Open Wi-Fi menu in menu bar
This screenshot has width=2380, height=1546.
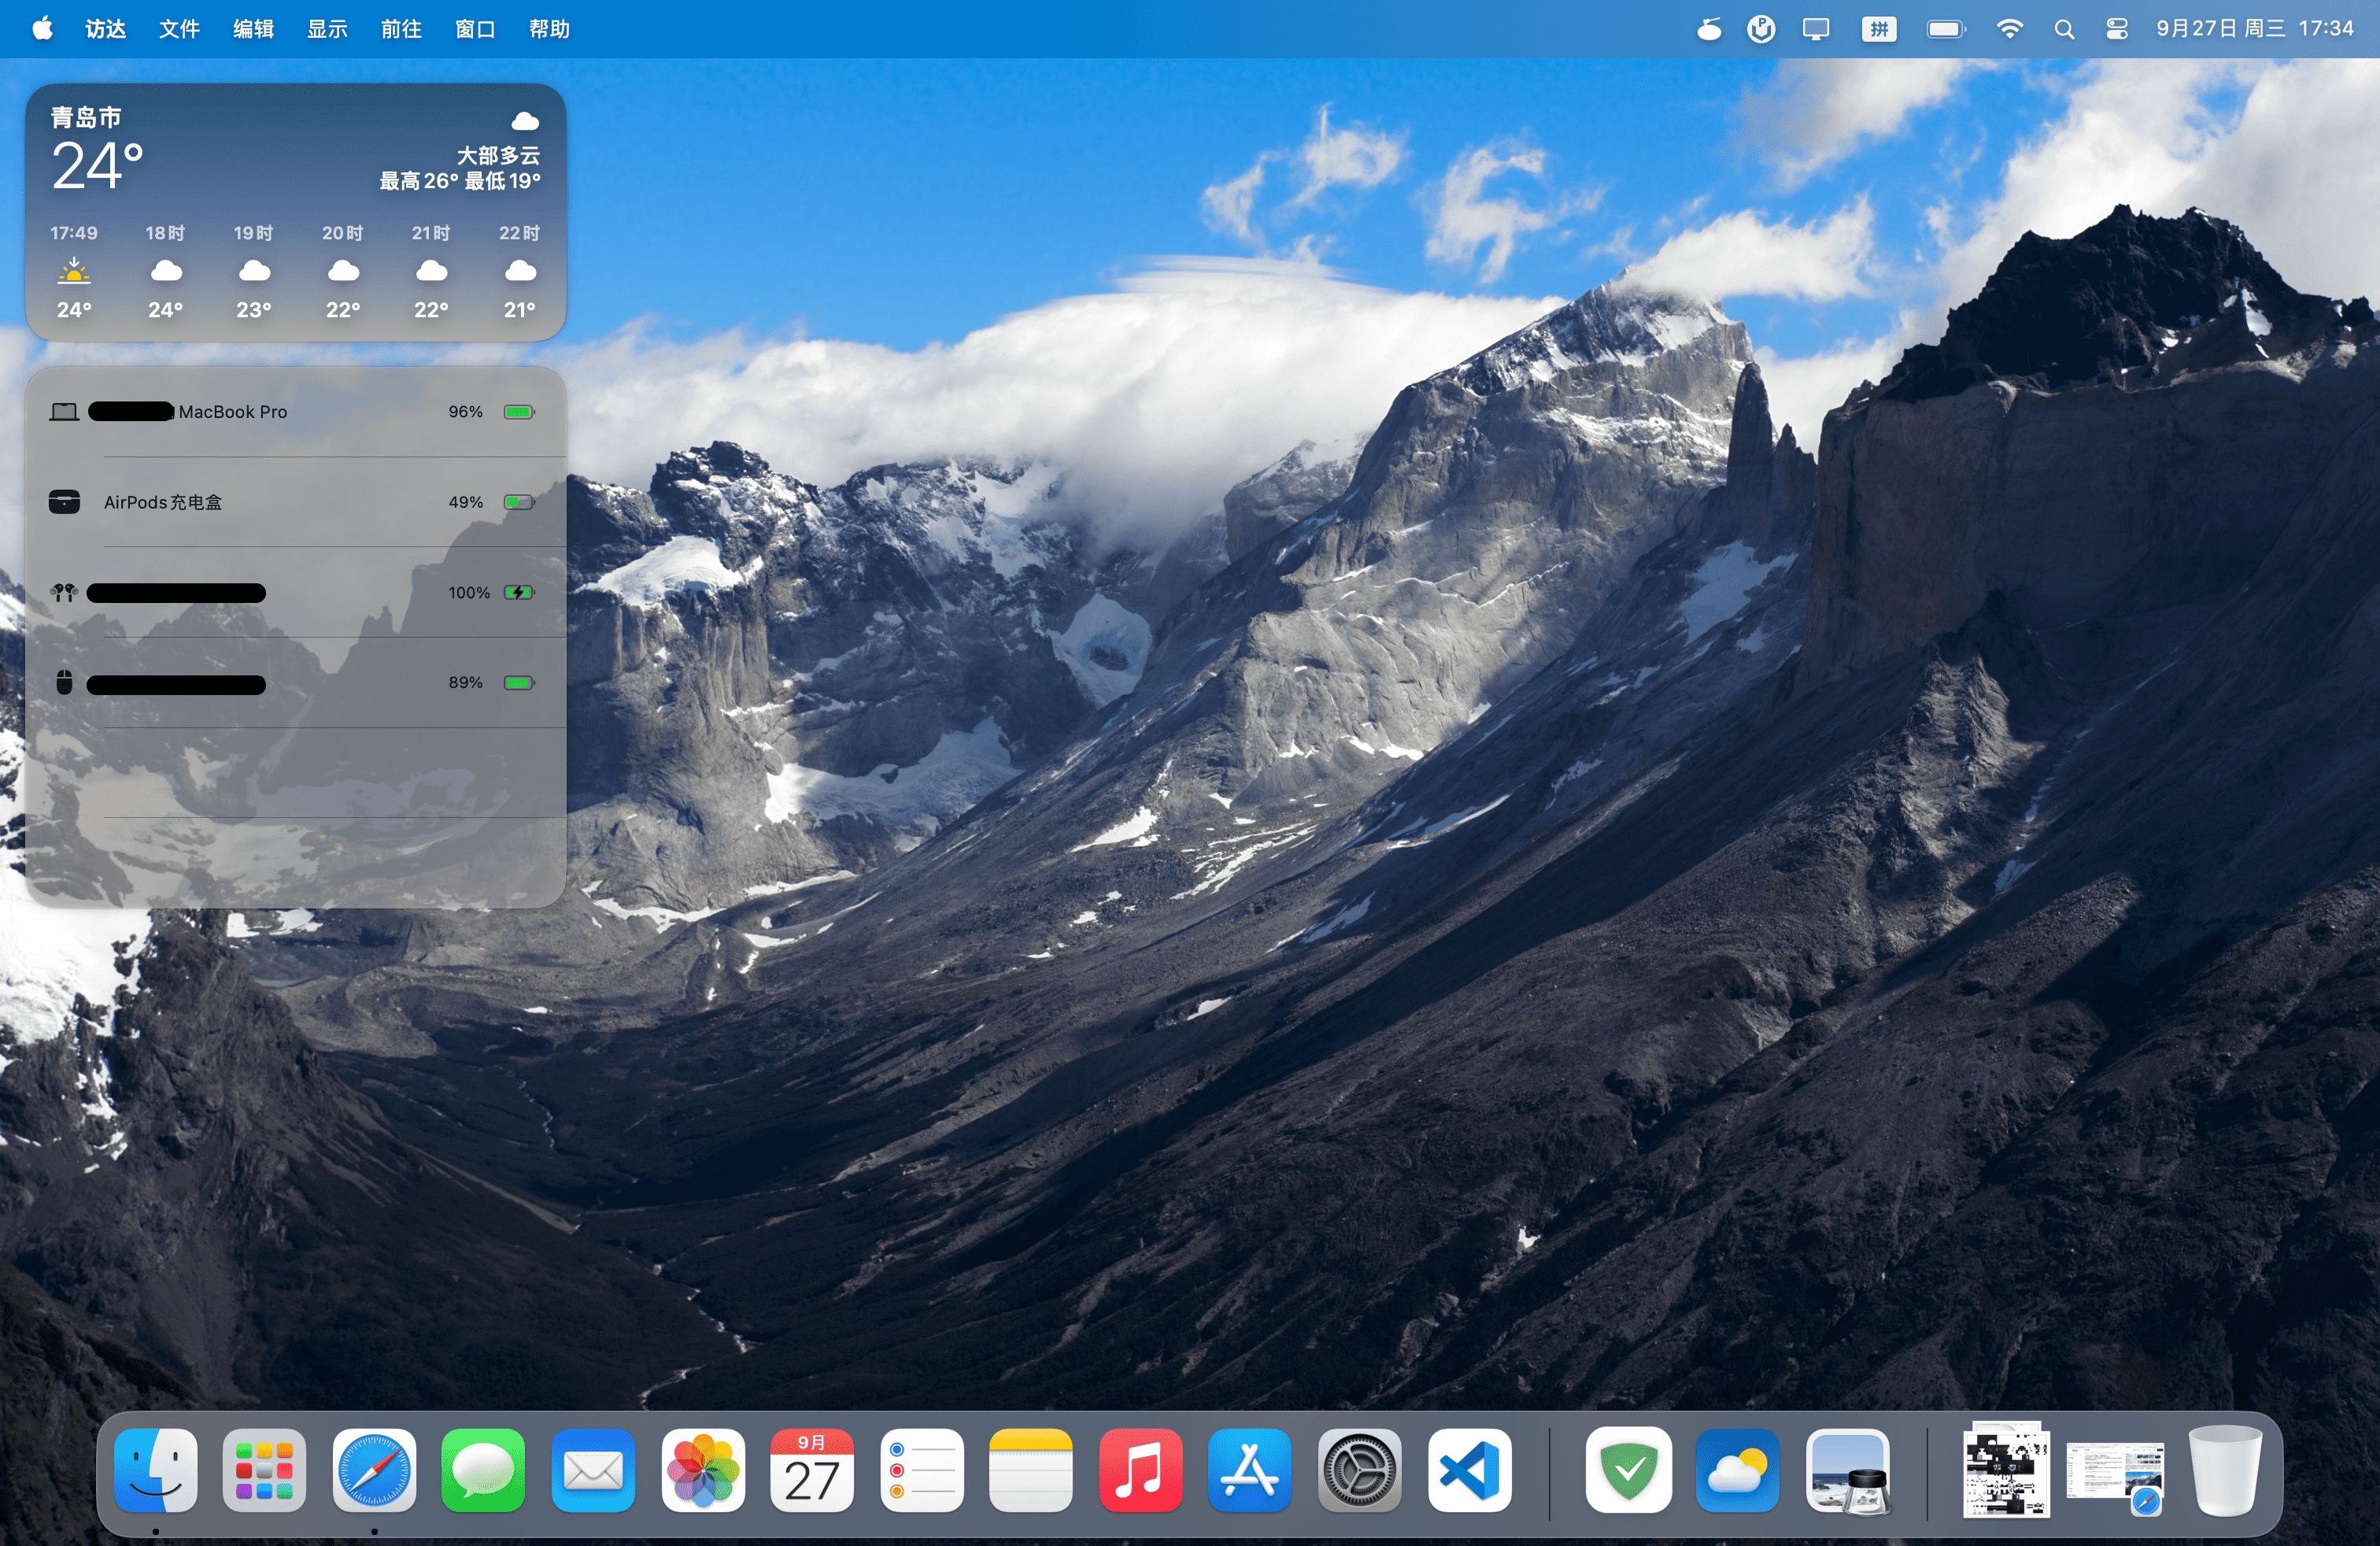pos(2009,29)
